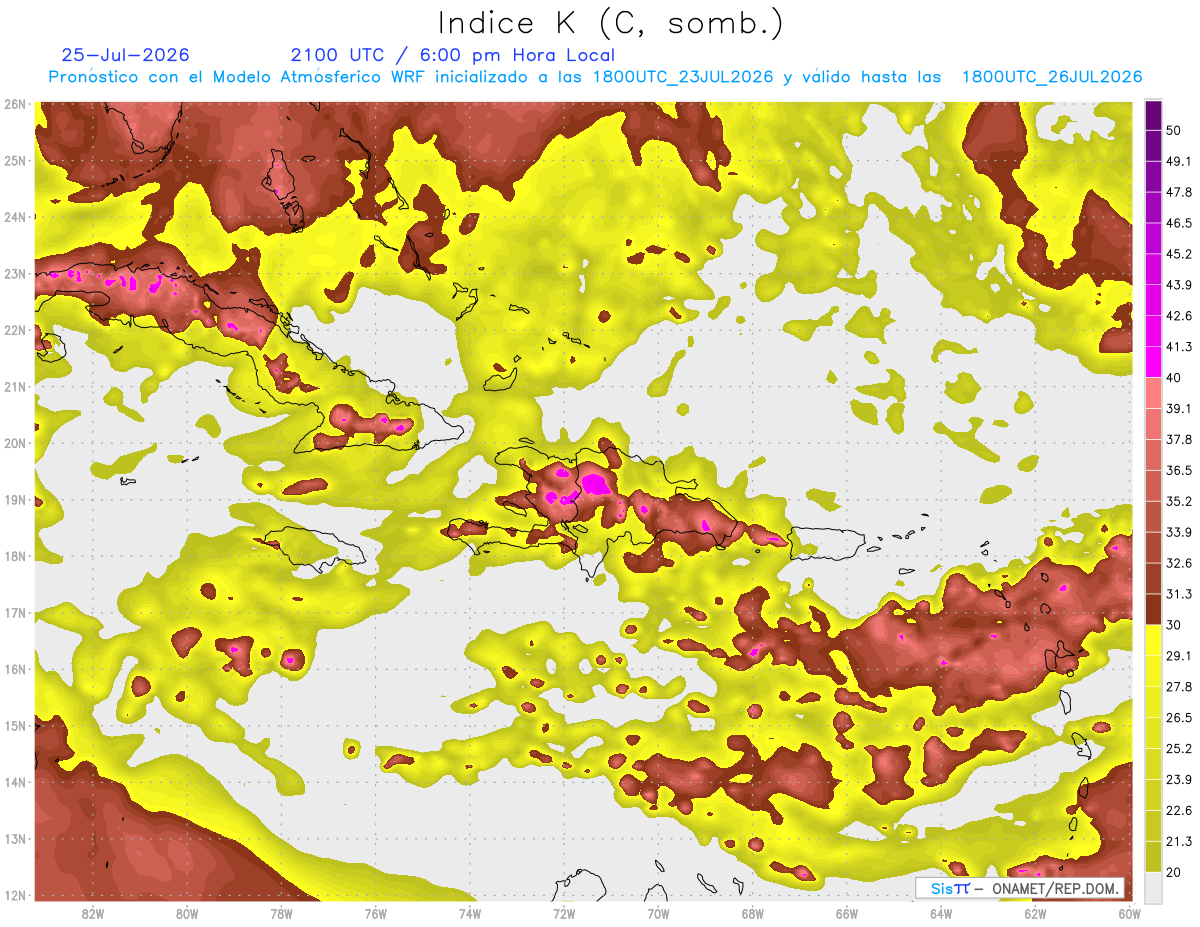Screen dimensions: 1200x927
Task: Click the longitude axis label "76W"
Action: pyautogui.click(x=375, y=913)
